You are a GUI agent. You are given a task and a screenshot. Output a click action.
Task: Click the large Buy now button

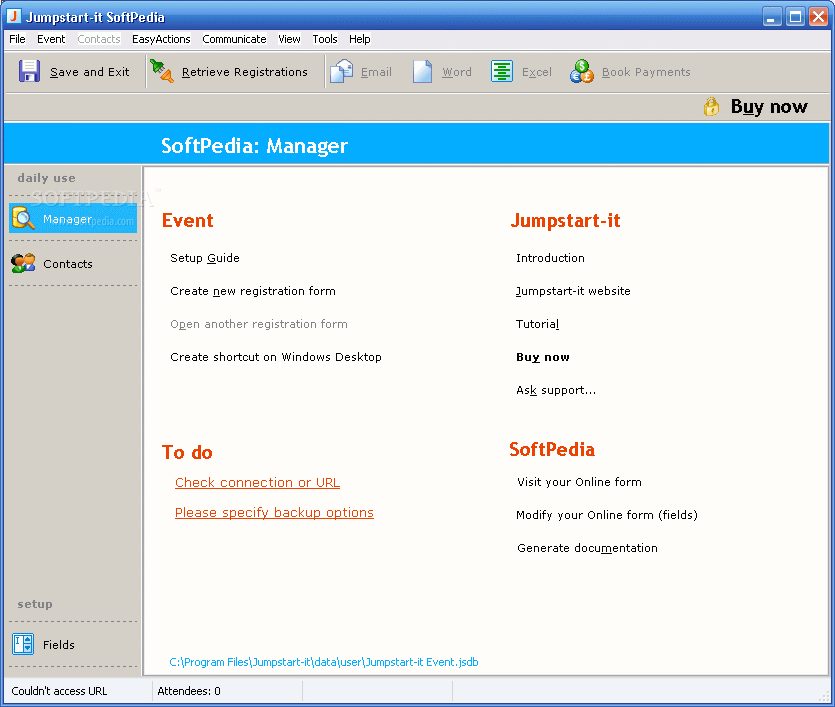click(769, 106)
